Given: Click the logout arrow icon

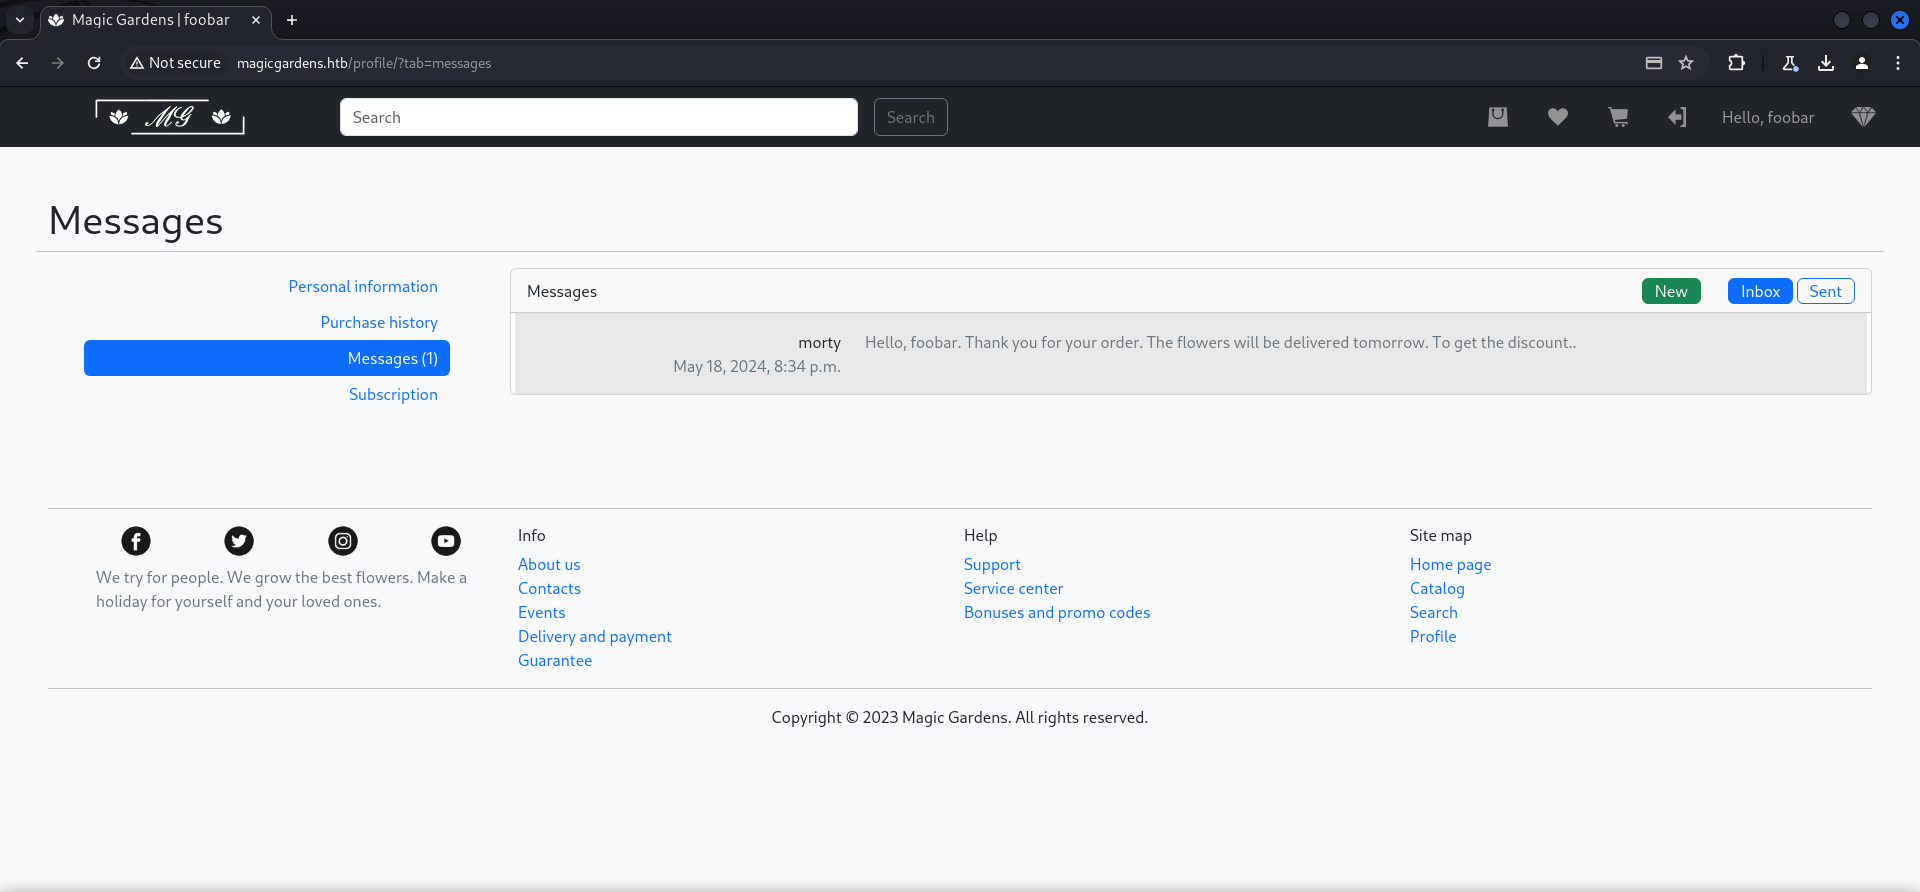Looking at the screenshot, I should (1677, 117).
